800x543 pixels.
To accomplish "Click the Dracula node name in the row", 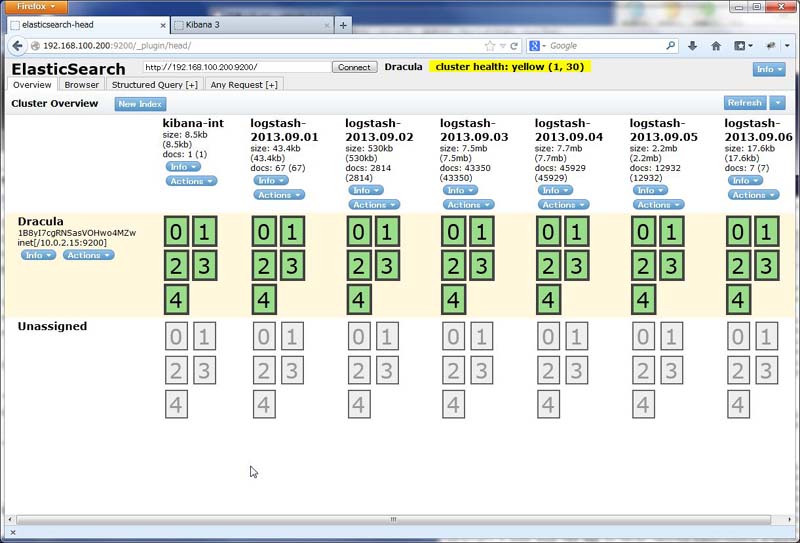I will pos(41,221).
